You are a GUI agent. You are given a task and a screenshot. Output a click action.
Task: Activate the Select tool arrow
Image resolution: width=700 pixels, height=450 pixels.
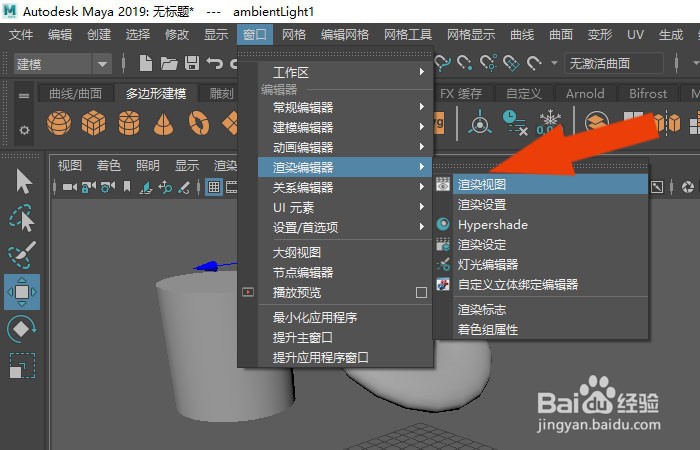point(23,181)
